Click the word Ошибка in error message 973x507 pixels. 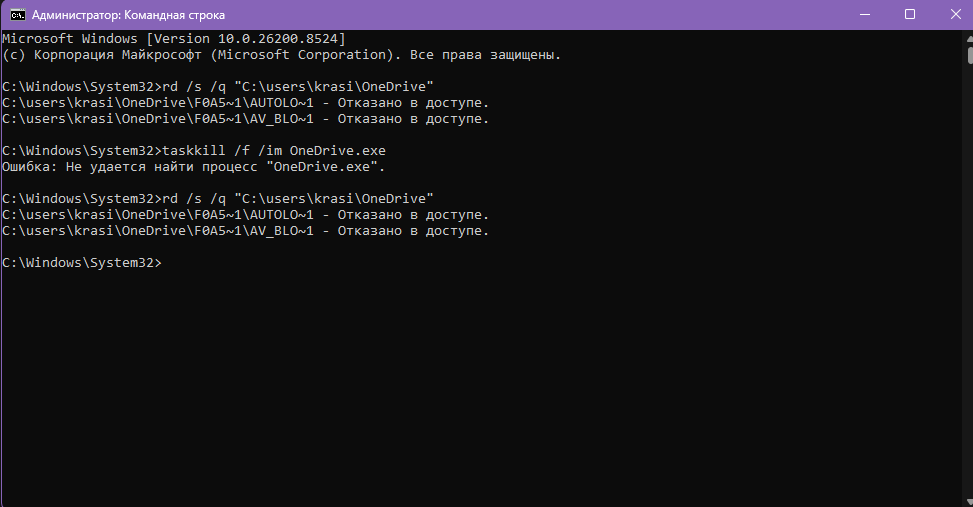click(x=29, y=167)
